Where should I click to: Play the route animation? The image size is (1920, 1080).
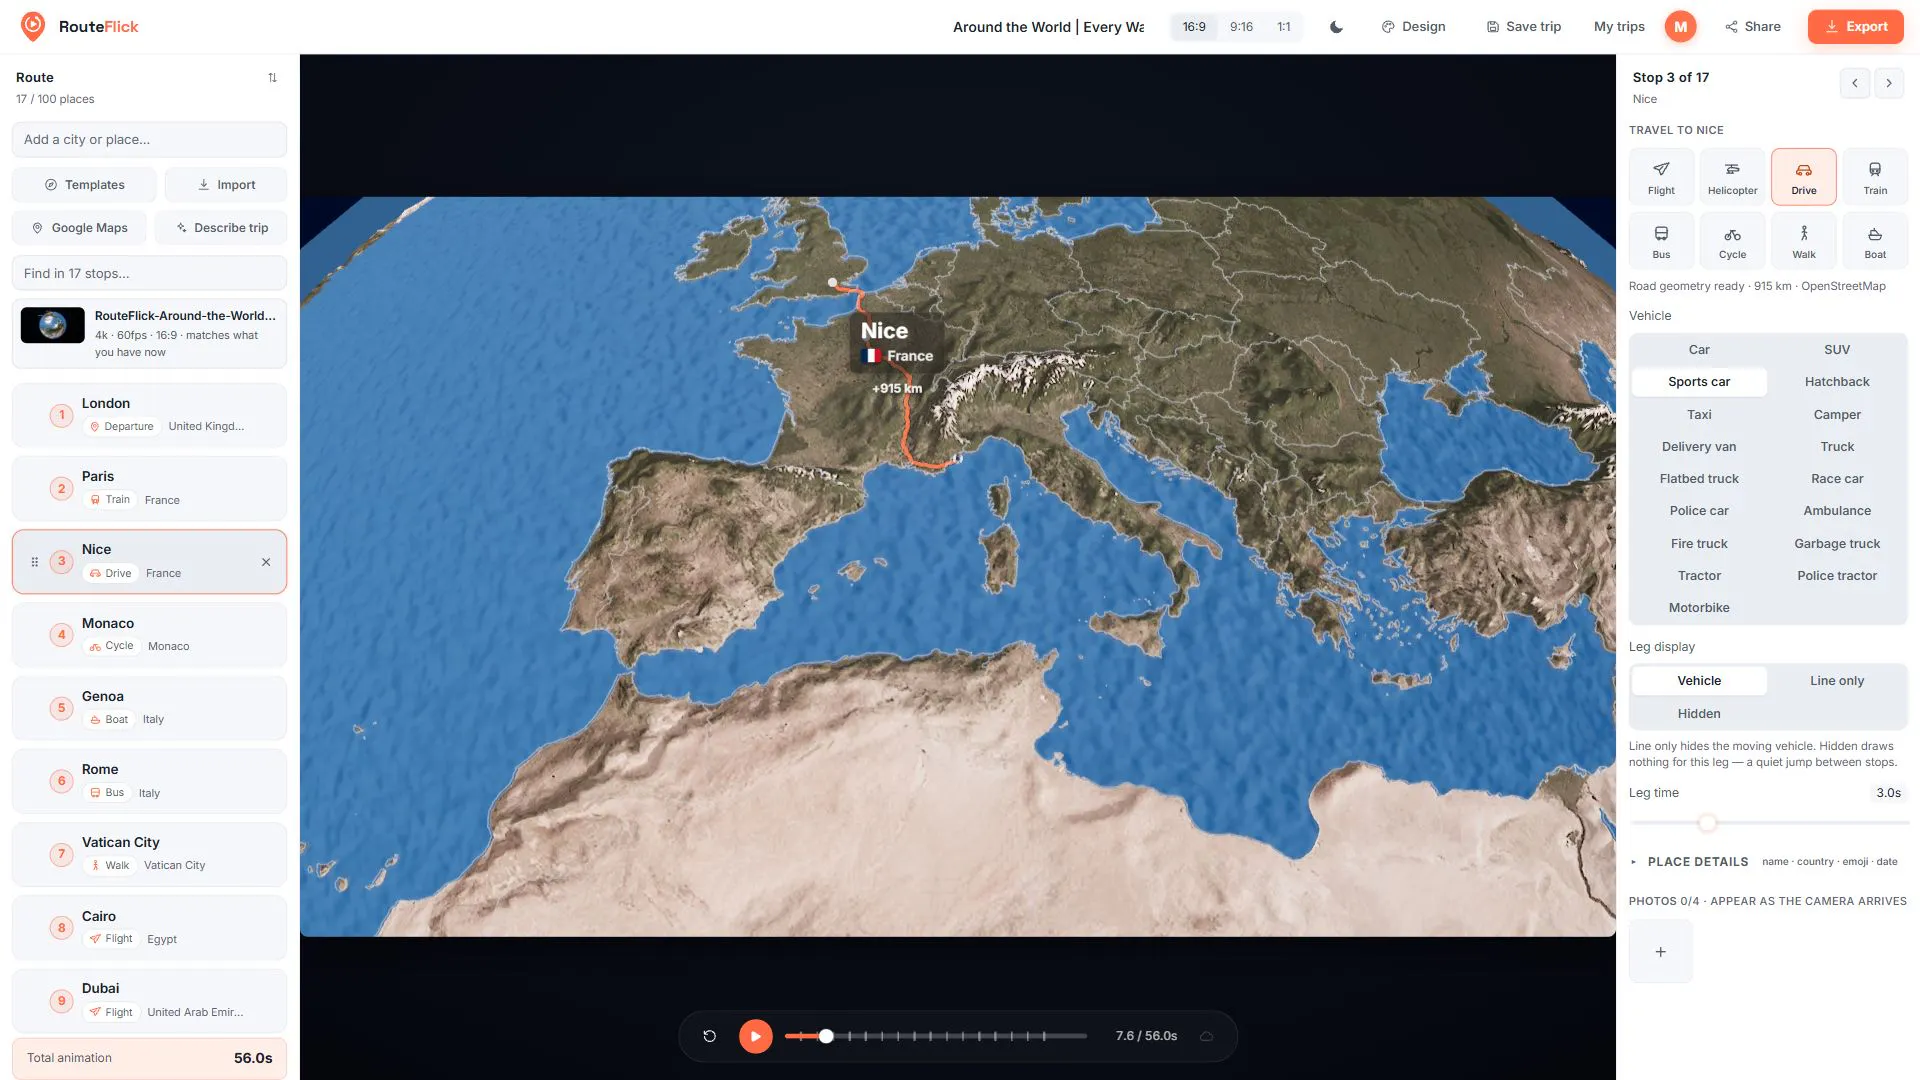click(756, 1036)
